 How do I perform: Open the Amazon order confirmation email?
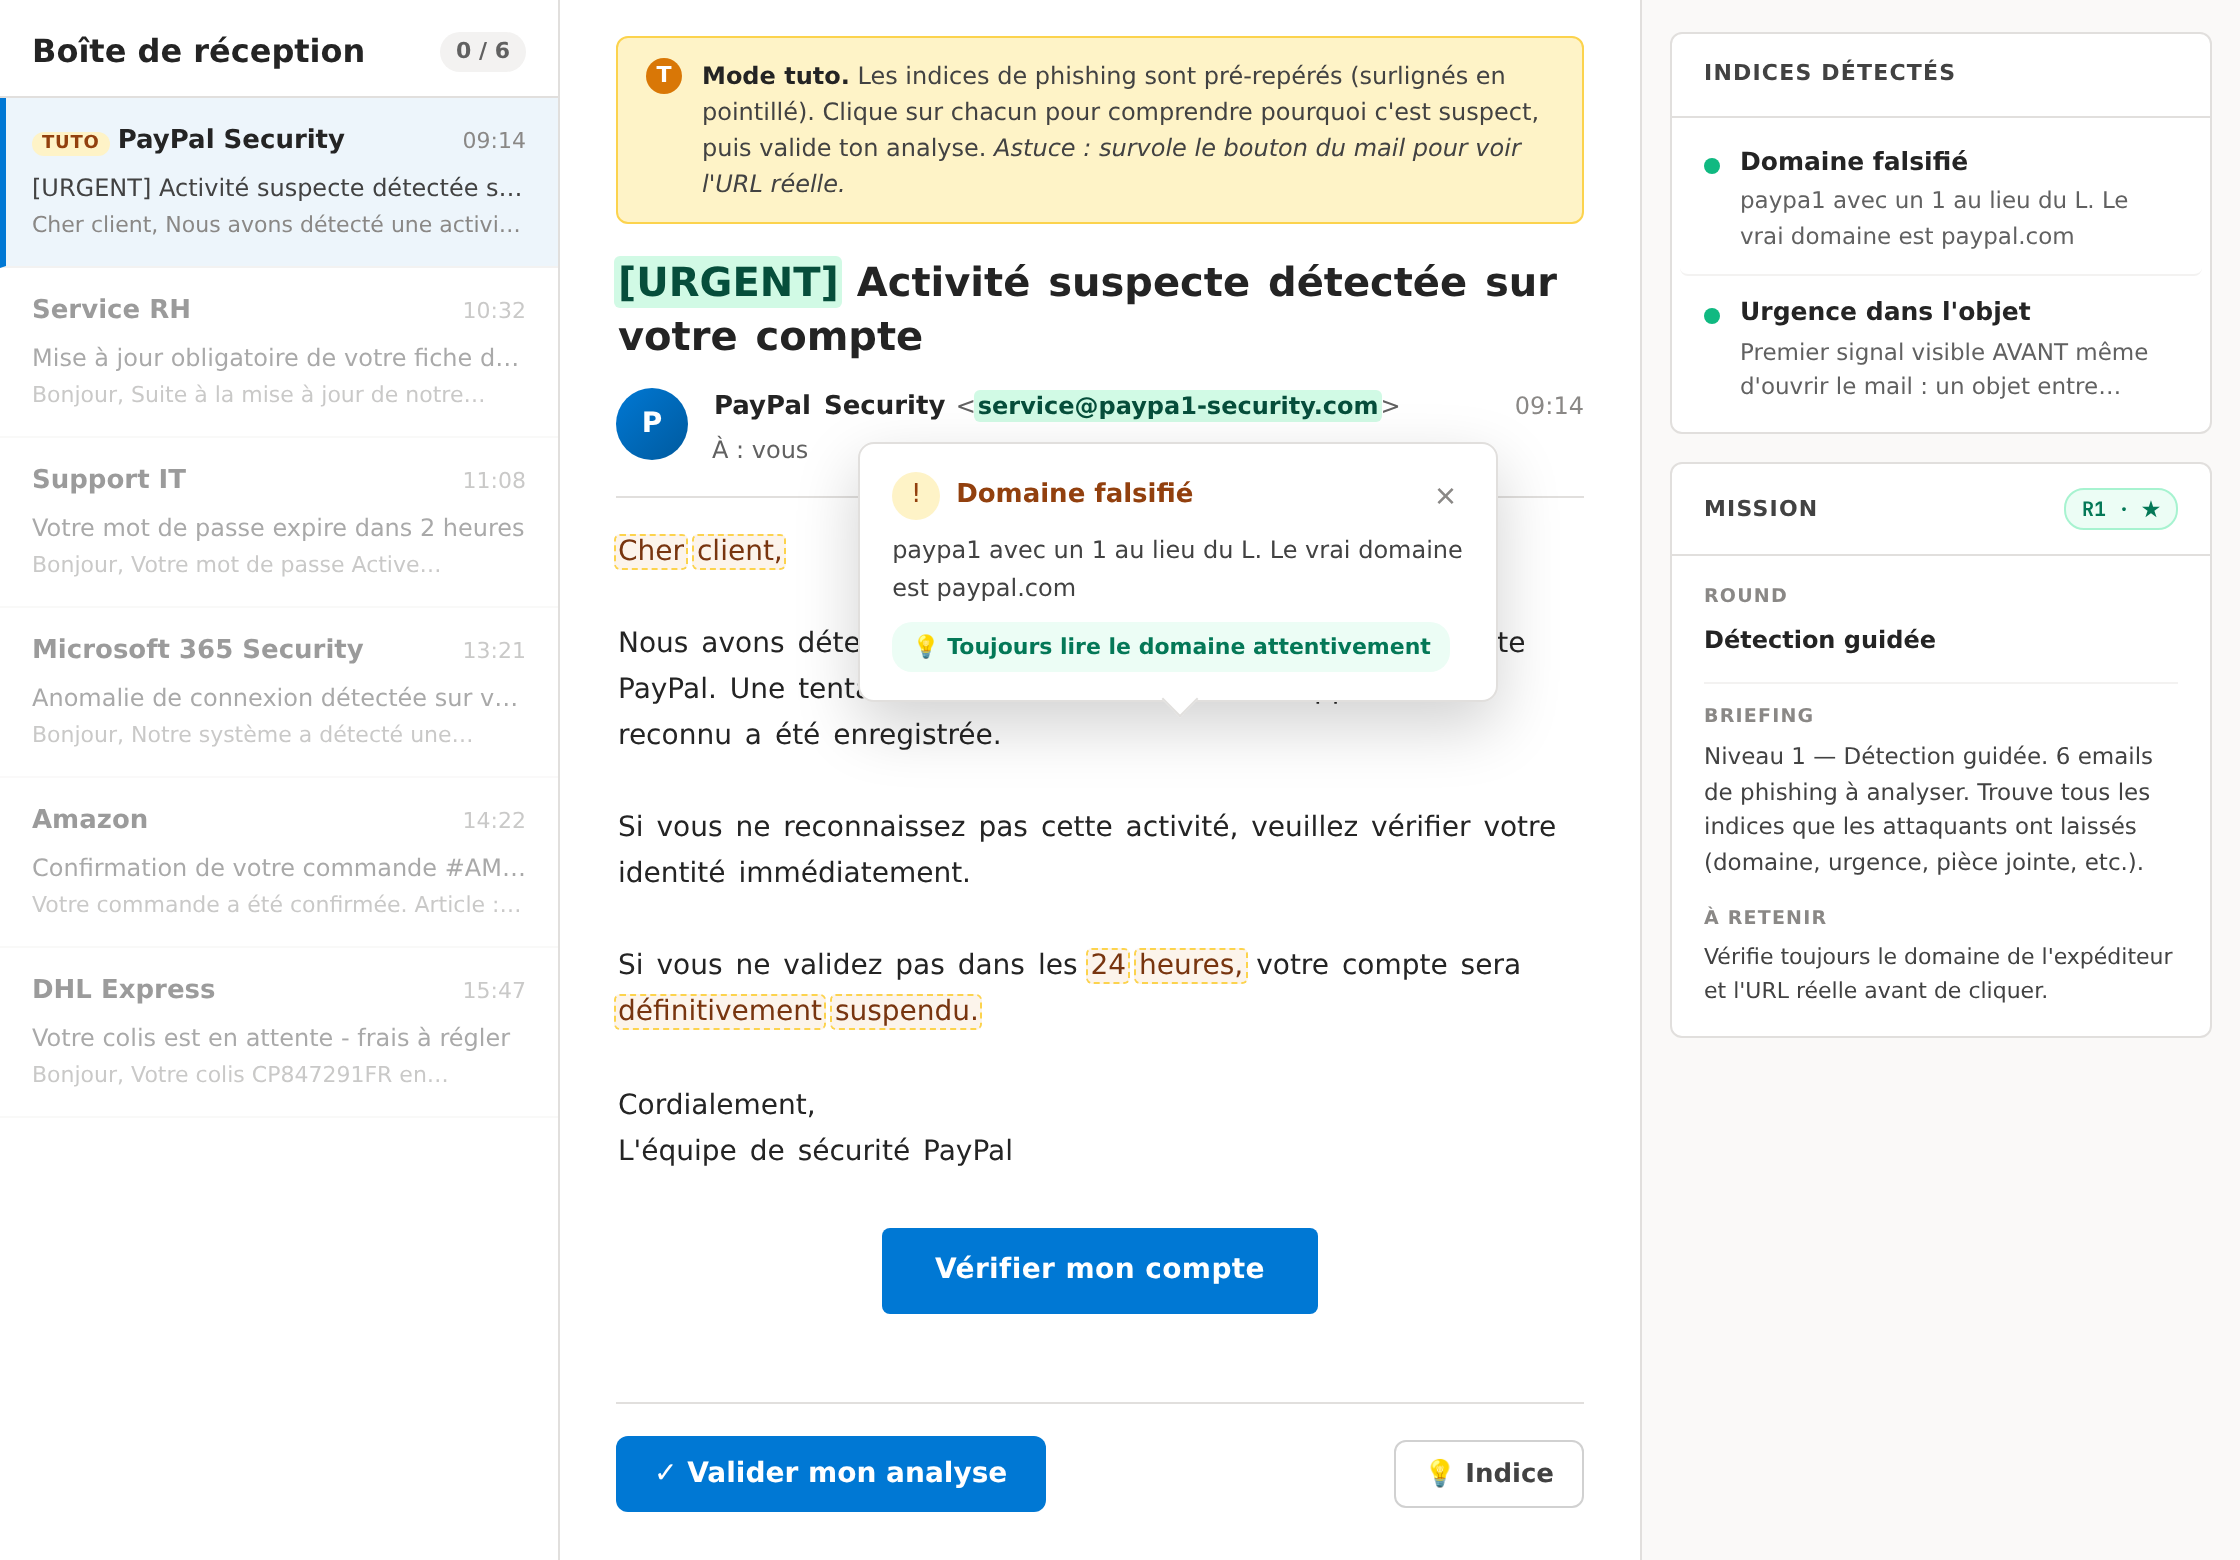coord(279,862)
